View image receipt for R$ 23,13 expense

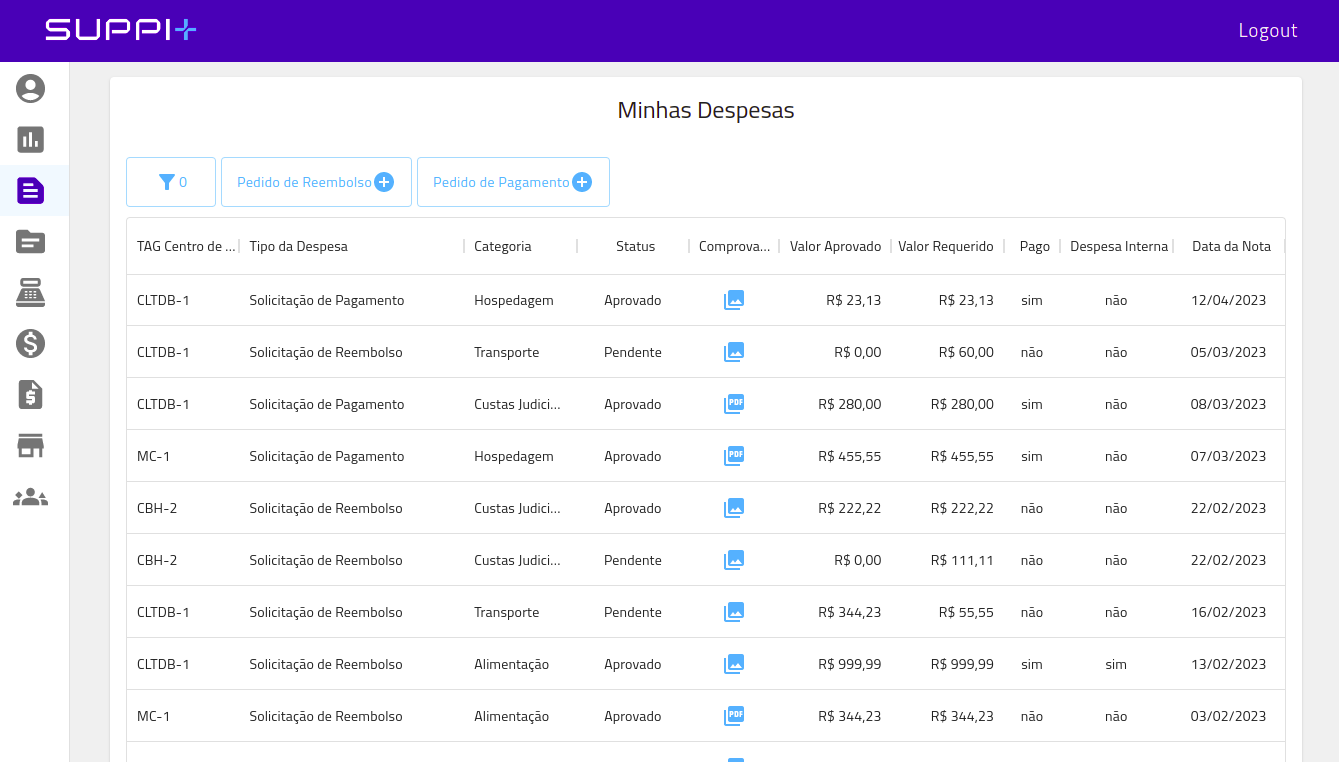click(734, 300)
